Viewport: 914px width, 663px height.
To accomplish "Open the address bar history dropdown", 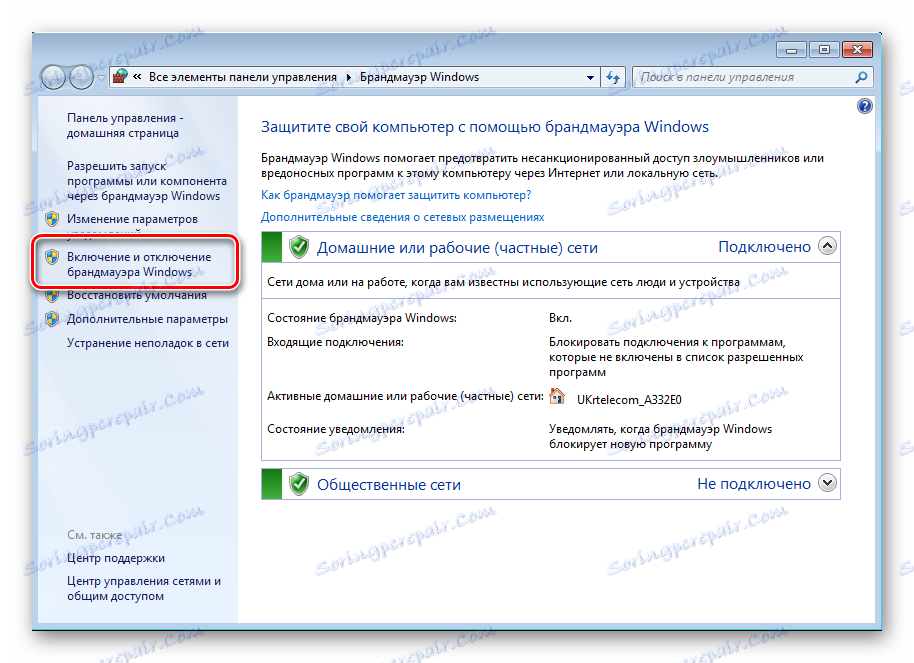I will coord(590,77).
